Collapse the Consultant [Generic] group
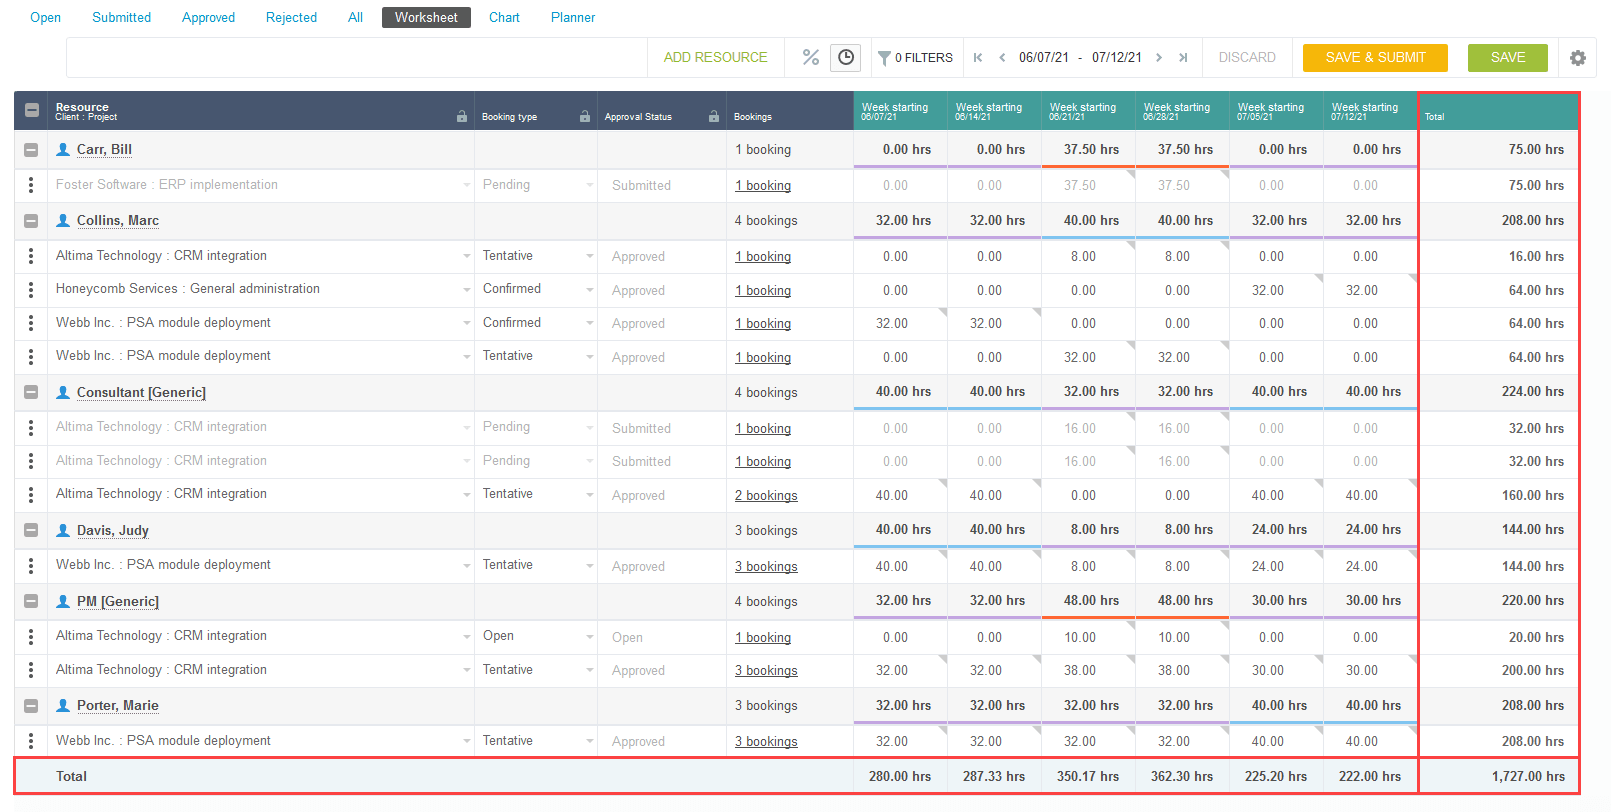Viewport: 1611px width, 812px height. click(x=31, y=392)
